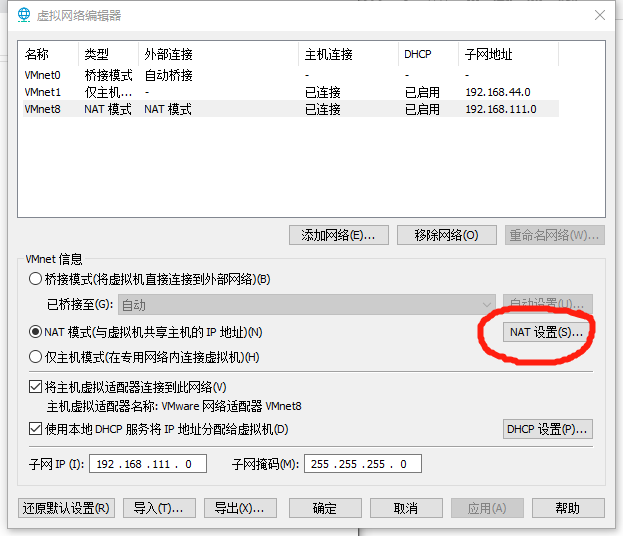This screenshot has height=536, width=623.
Task: Click subnet address 192.168.44.0 cell
Action: 498,92
